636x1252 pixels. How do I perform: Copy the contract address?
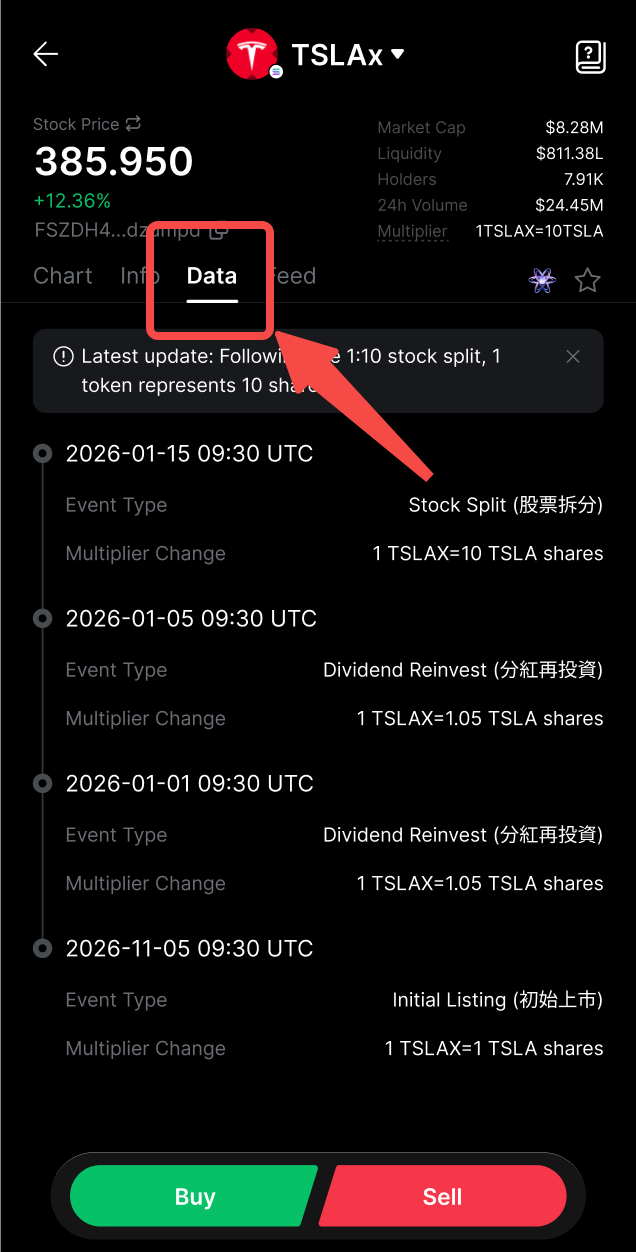point(219,230)
